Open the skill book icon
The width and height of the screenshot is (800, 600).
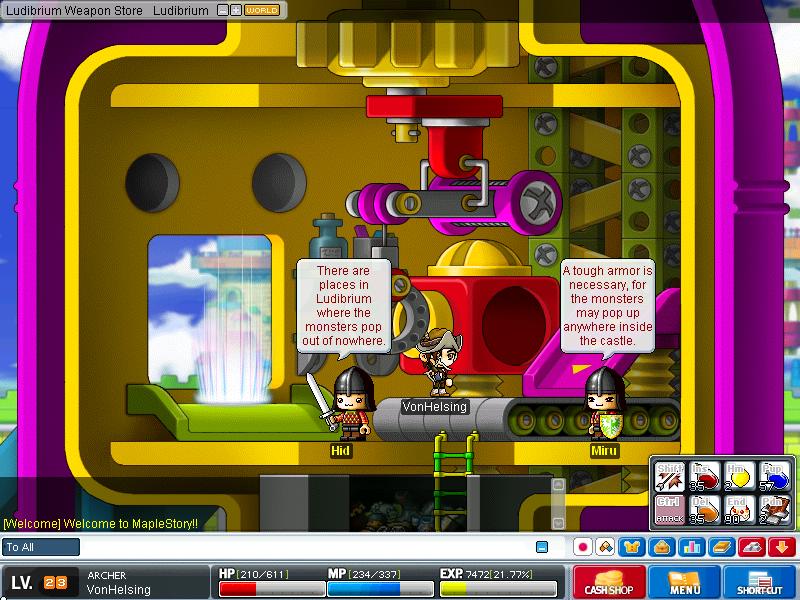(721, 547)
